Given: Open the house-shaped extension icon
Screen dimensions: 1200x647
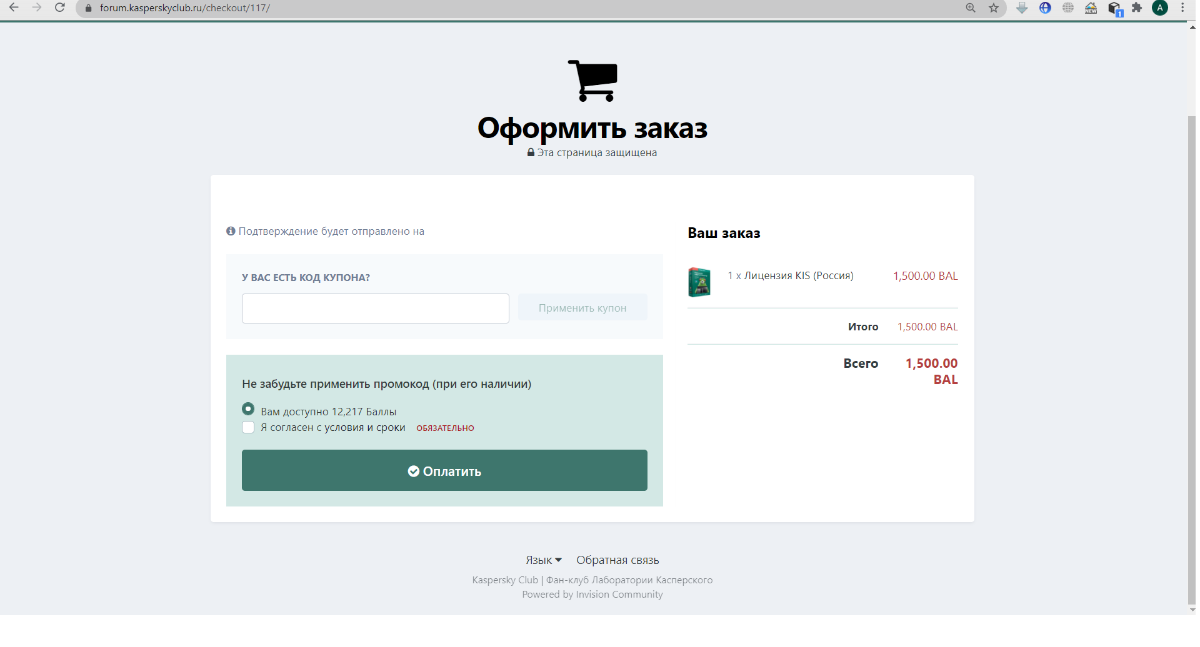Looking at the screenshot, I should tap(1091, 7).
